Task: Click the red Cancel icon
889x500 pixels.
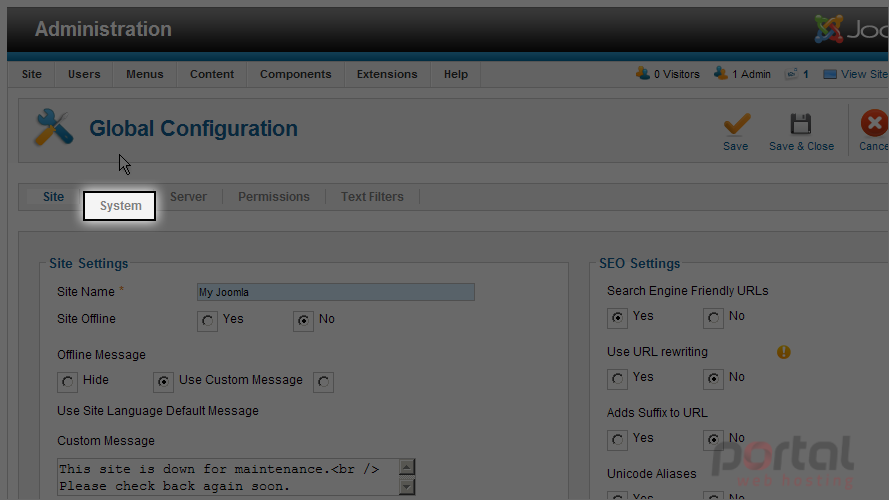Action: (x=874, y=123)
